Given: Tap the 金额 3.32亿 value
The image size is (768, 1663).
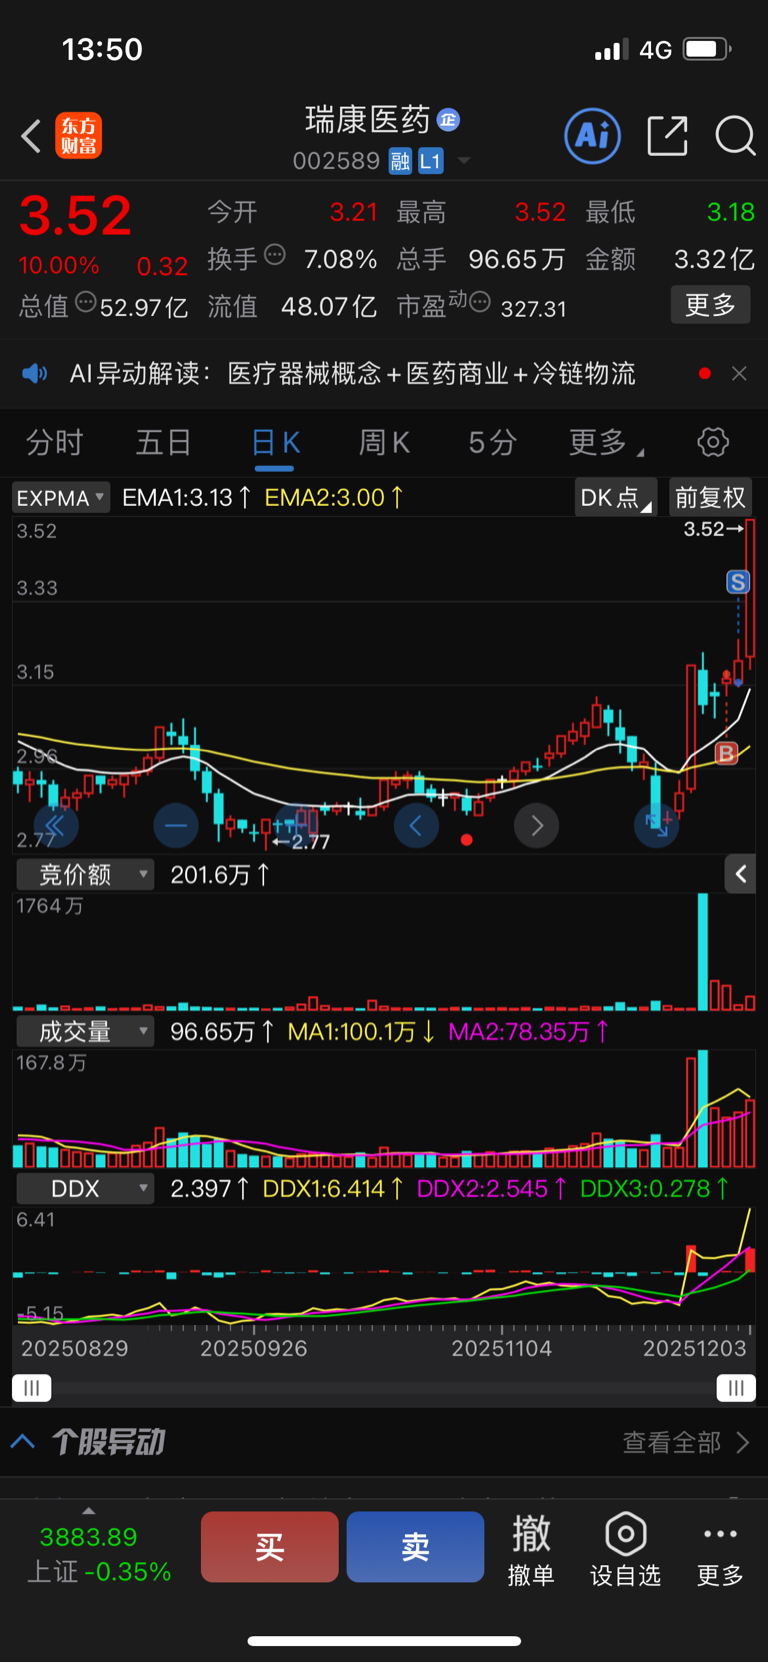Looking at the screenshot, I should pos(714,259).
